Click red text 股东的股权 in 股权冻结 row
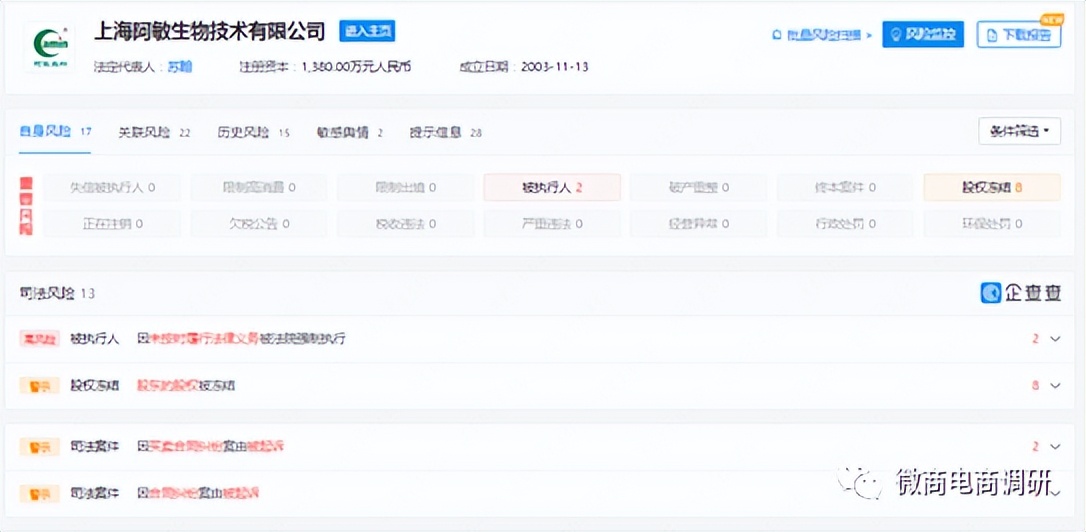This screenshot has width=1086, height=532. coord(168,385)
